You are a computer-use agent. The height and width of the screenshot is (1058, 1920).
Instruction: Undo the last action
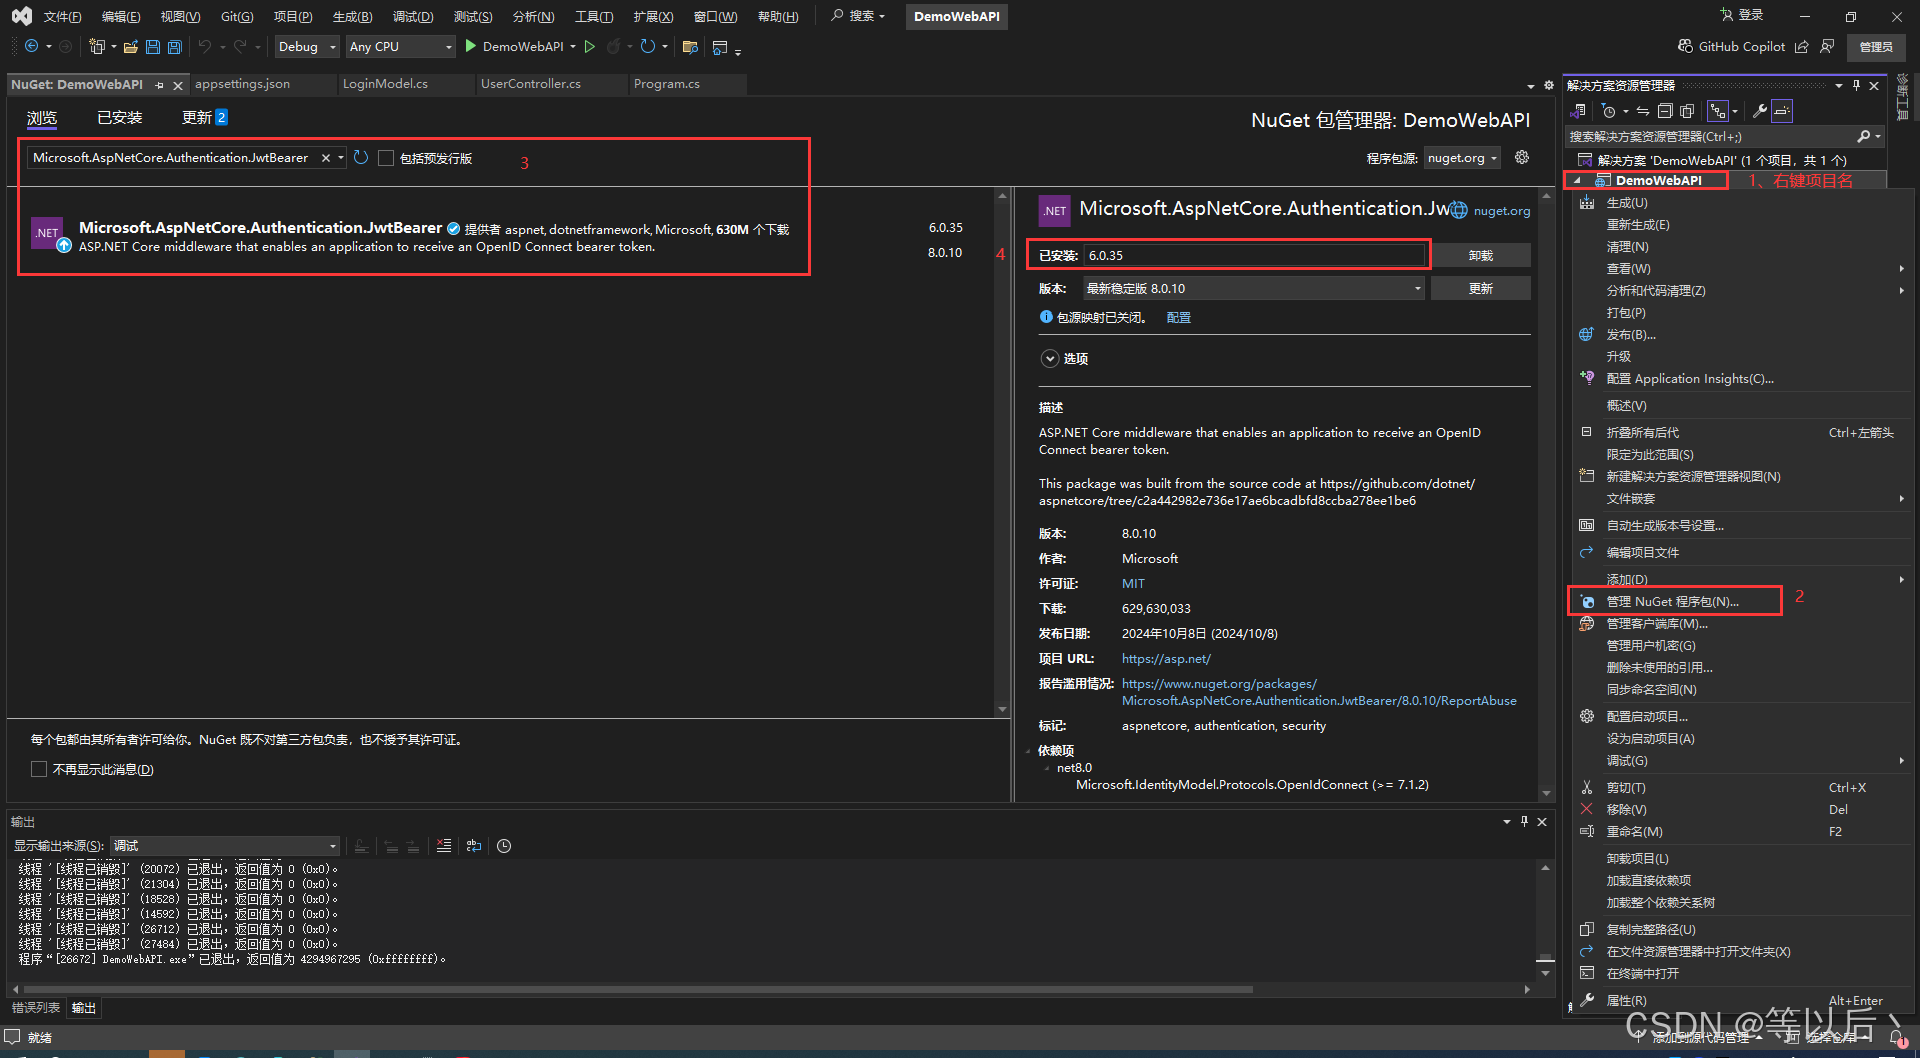coord(204,46)
